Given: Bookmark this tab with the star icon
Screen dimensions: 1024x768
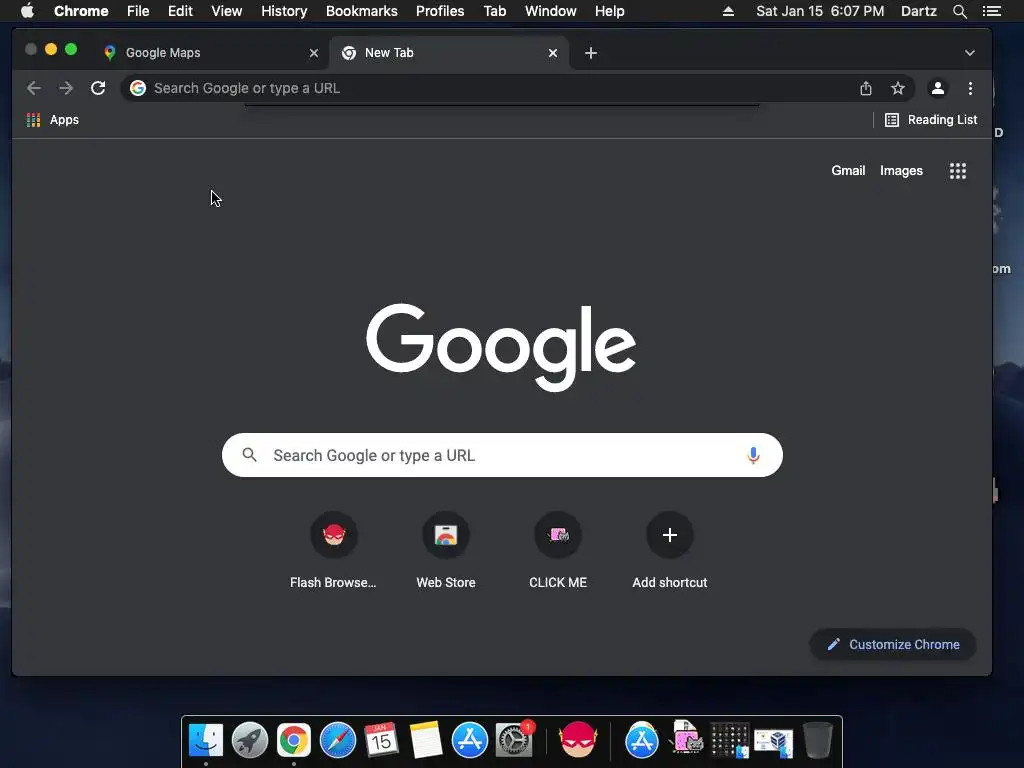Looking at the screenshot, I should (x=898, y=88).
